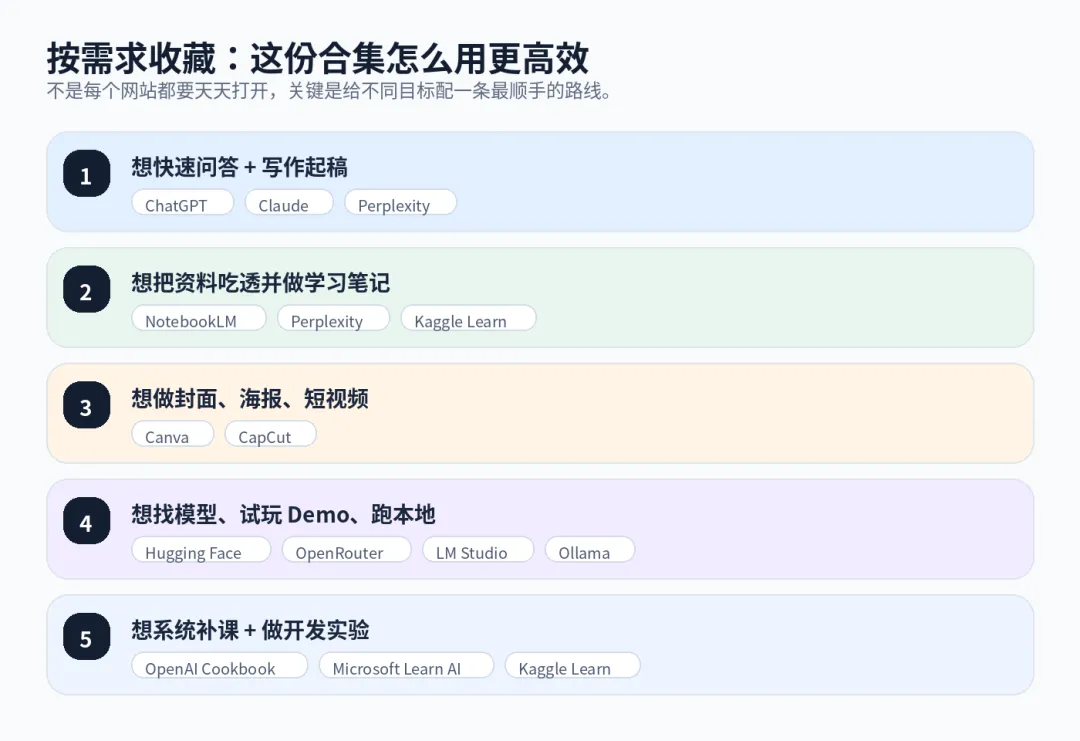1080x741 pixels.
Task: Click the number 4 badge
Action: tap(87, 521)
